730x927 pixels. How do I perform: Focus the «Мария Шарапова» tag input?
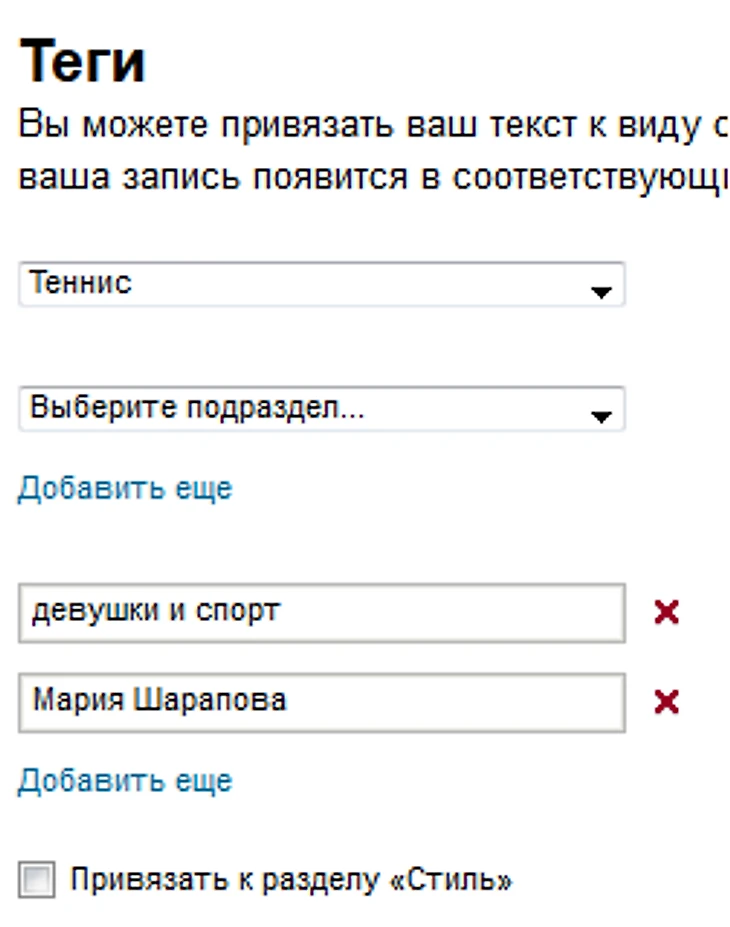322,702
